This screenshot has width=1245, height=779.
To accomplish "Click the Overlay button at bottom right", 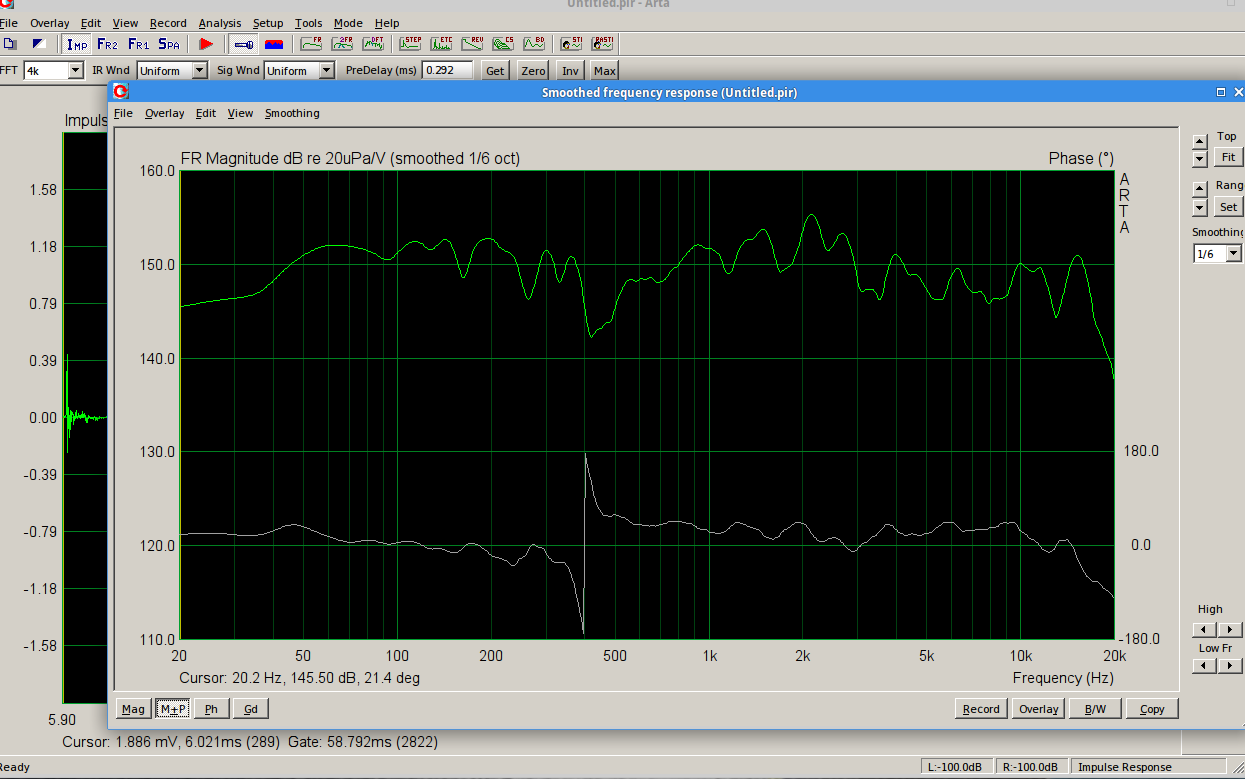I will pyautogui.click(x=1038, y=709).
